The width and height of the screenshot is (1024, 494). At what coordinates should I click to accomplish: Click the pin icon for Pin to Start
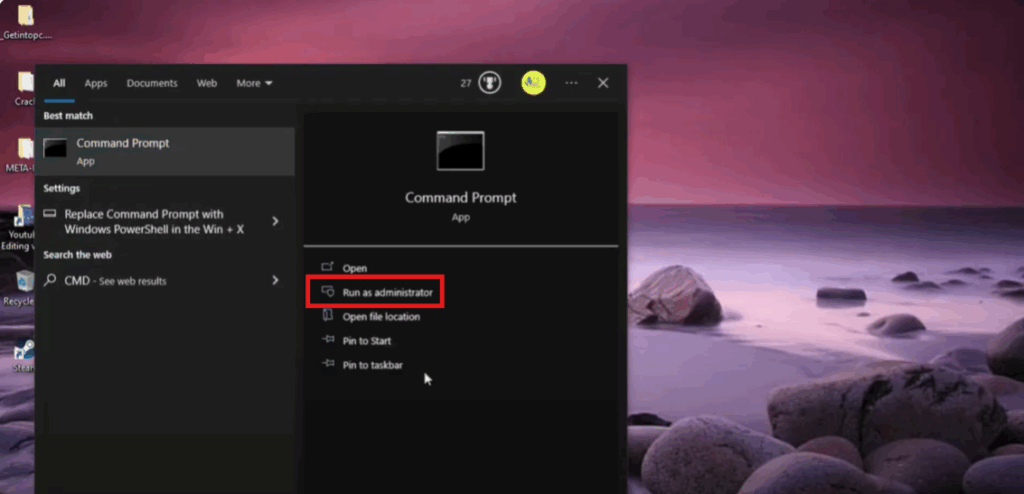tap(328, 340)
